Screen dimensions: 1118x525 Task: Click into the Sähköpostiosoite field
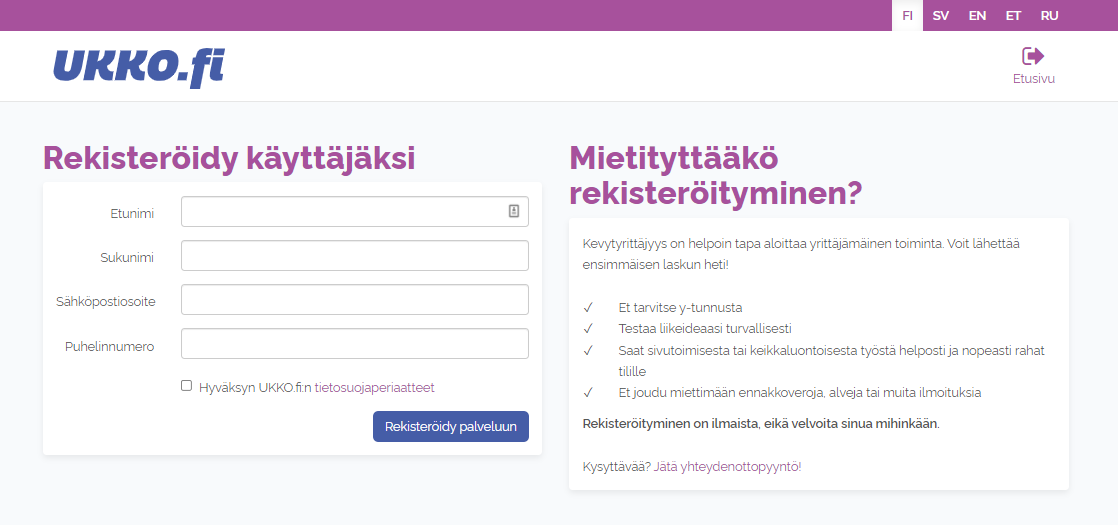[x=354, y=300]
